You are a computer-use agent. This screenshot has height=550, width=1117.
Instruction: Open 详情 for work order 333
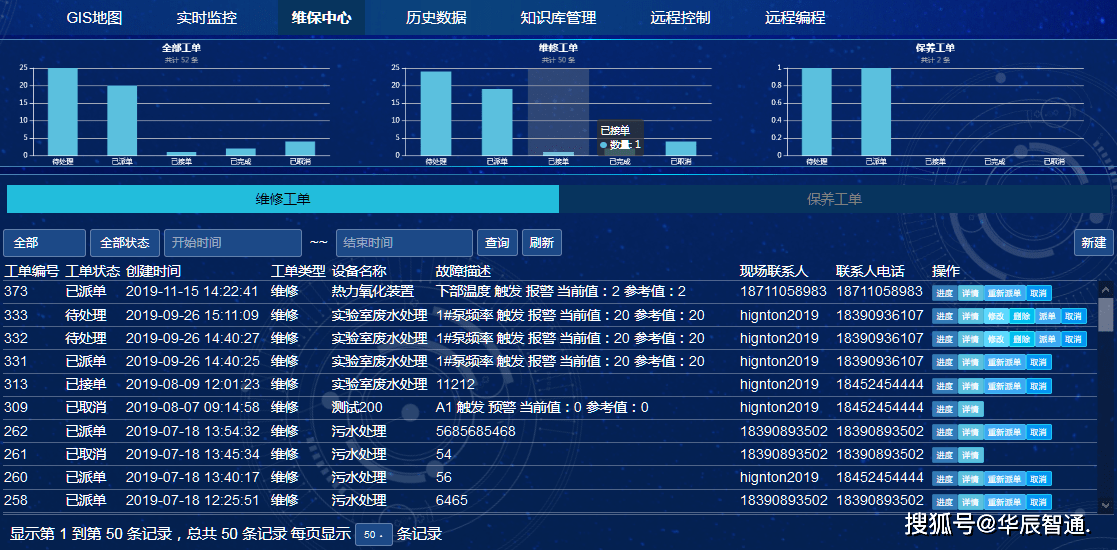click(x=970, y=316)
